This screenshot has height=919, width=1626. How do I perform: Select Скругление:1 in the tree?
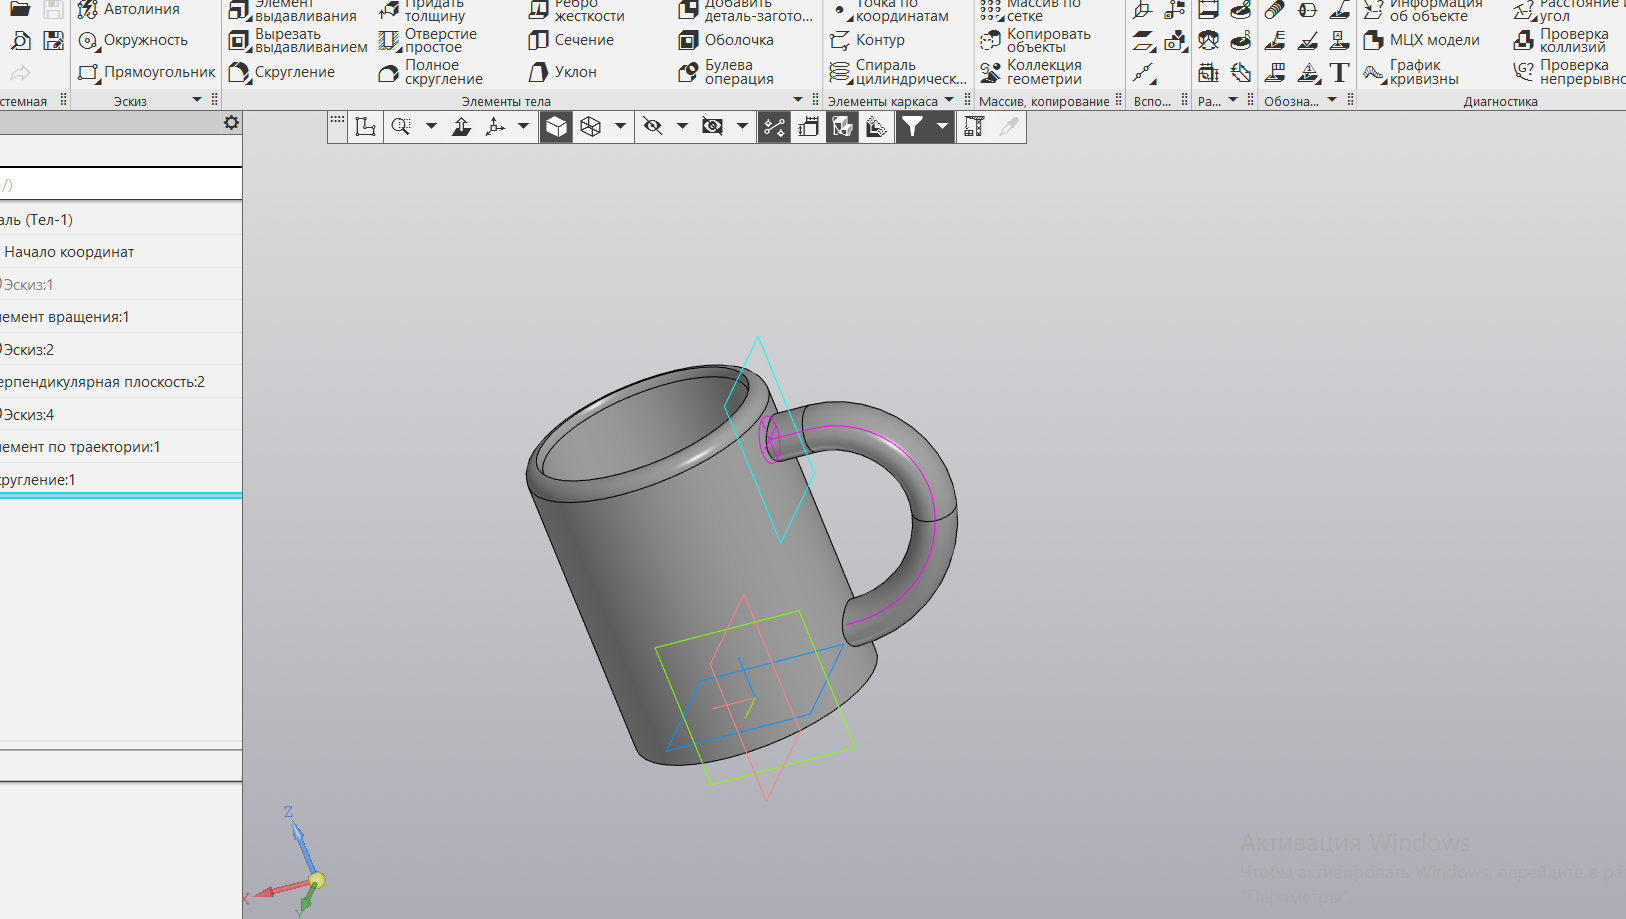click(x=38, y=480)
